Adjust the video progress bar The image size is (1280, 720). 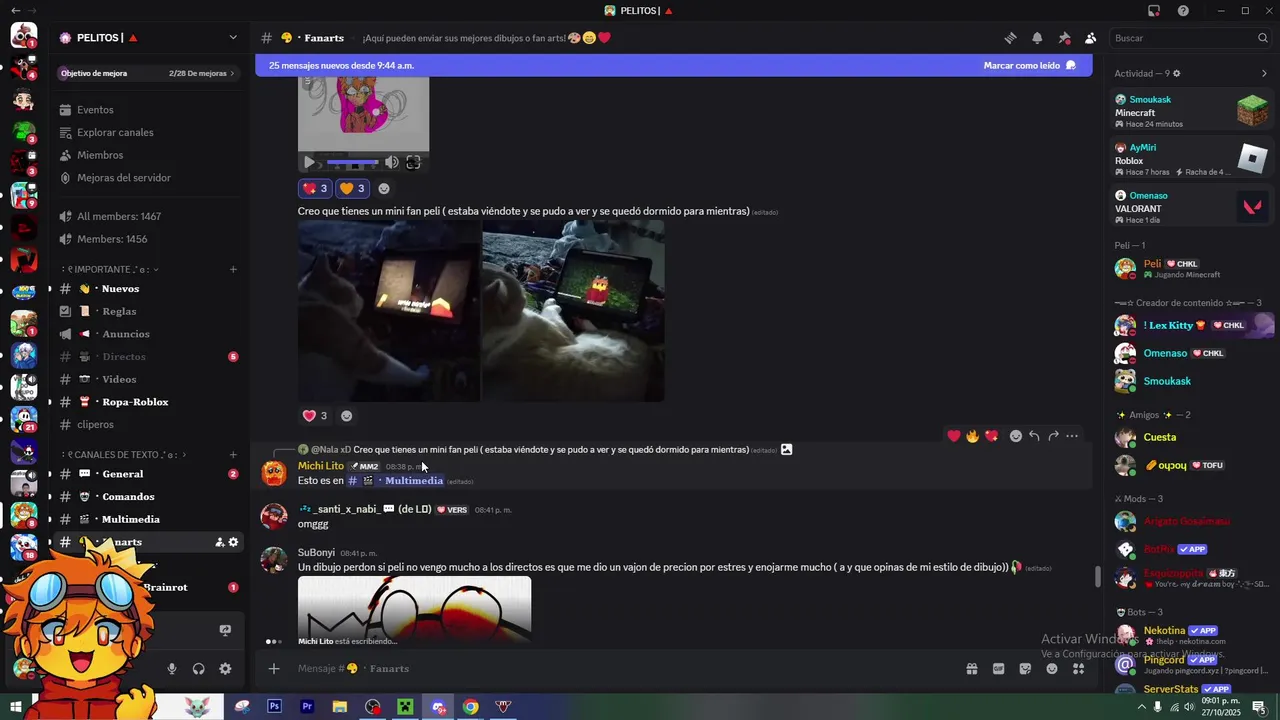pyautogui.click(x=352, y=162)
